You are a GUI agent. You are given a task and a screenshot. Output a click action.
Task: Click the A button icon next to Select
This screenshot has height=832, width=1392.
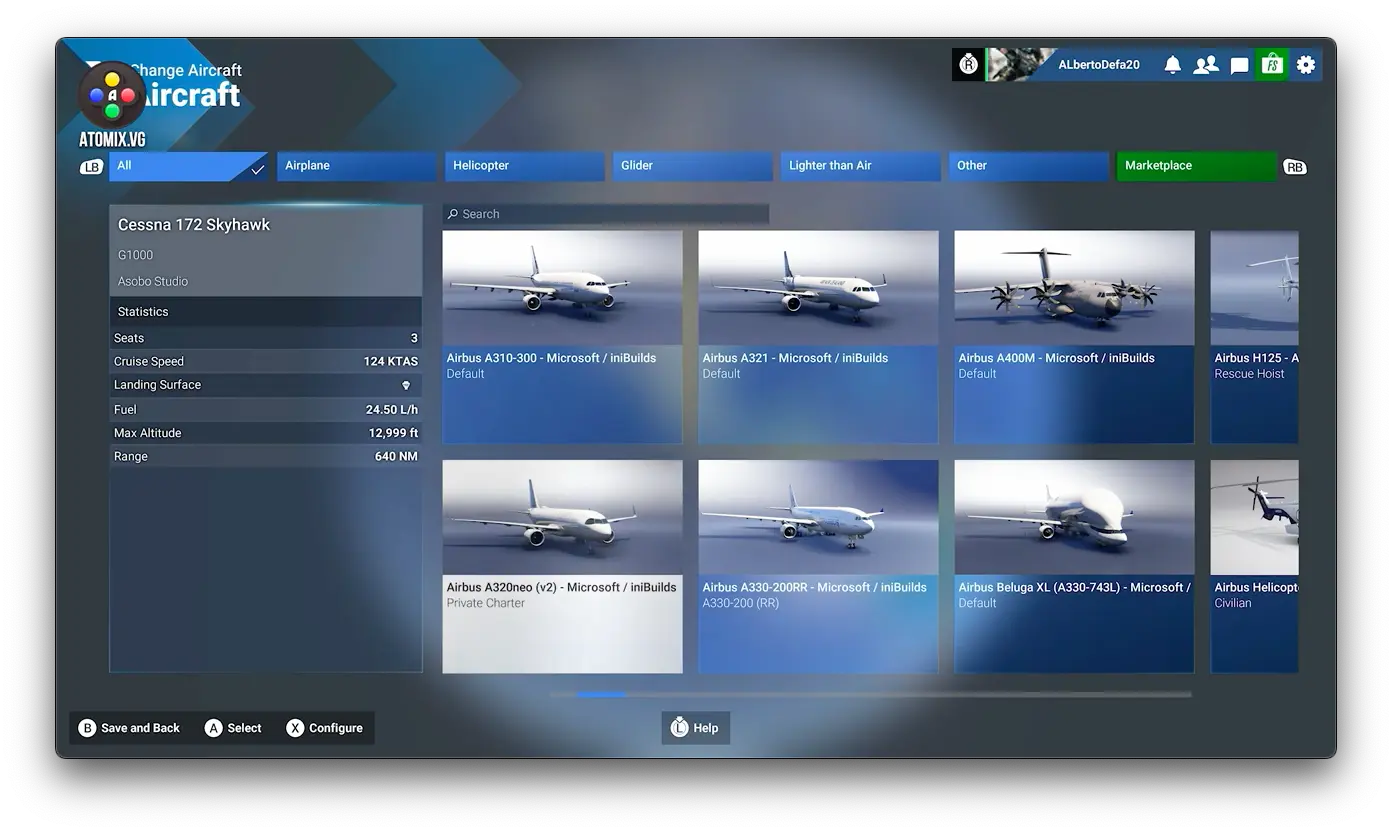click(213, 728)
